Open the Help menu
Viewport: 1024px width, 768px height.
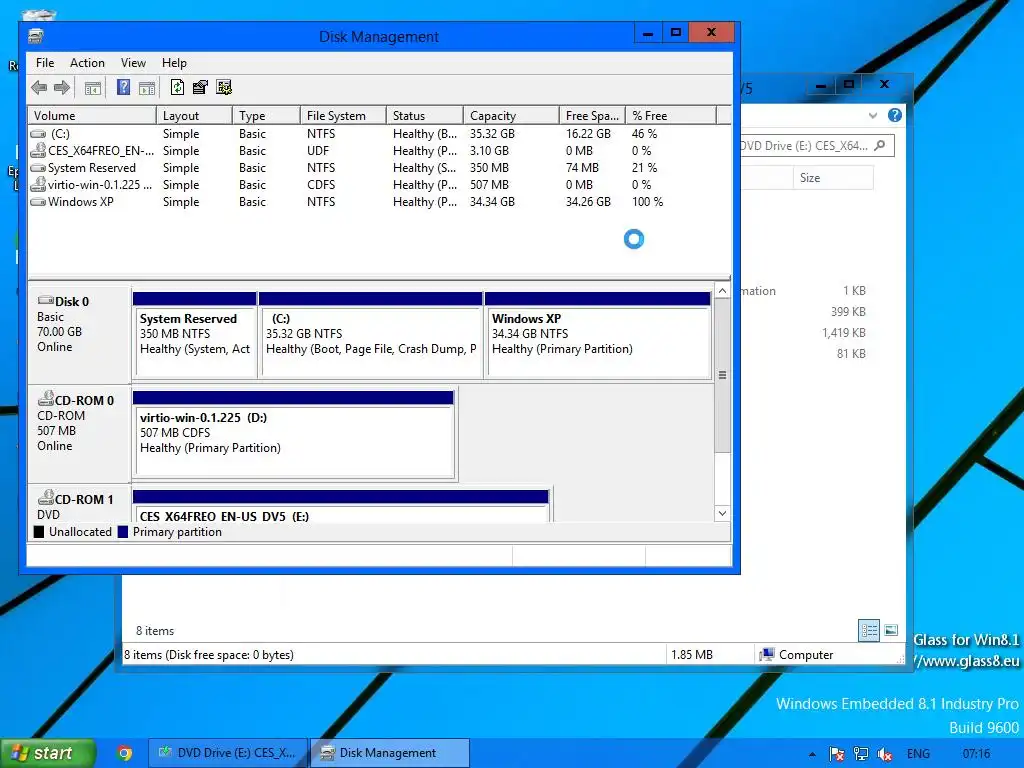tap(174, 63)
